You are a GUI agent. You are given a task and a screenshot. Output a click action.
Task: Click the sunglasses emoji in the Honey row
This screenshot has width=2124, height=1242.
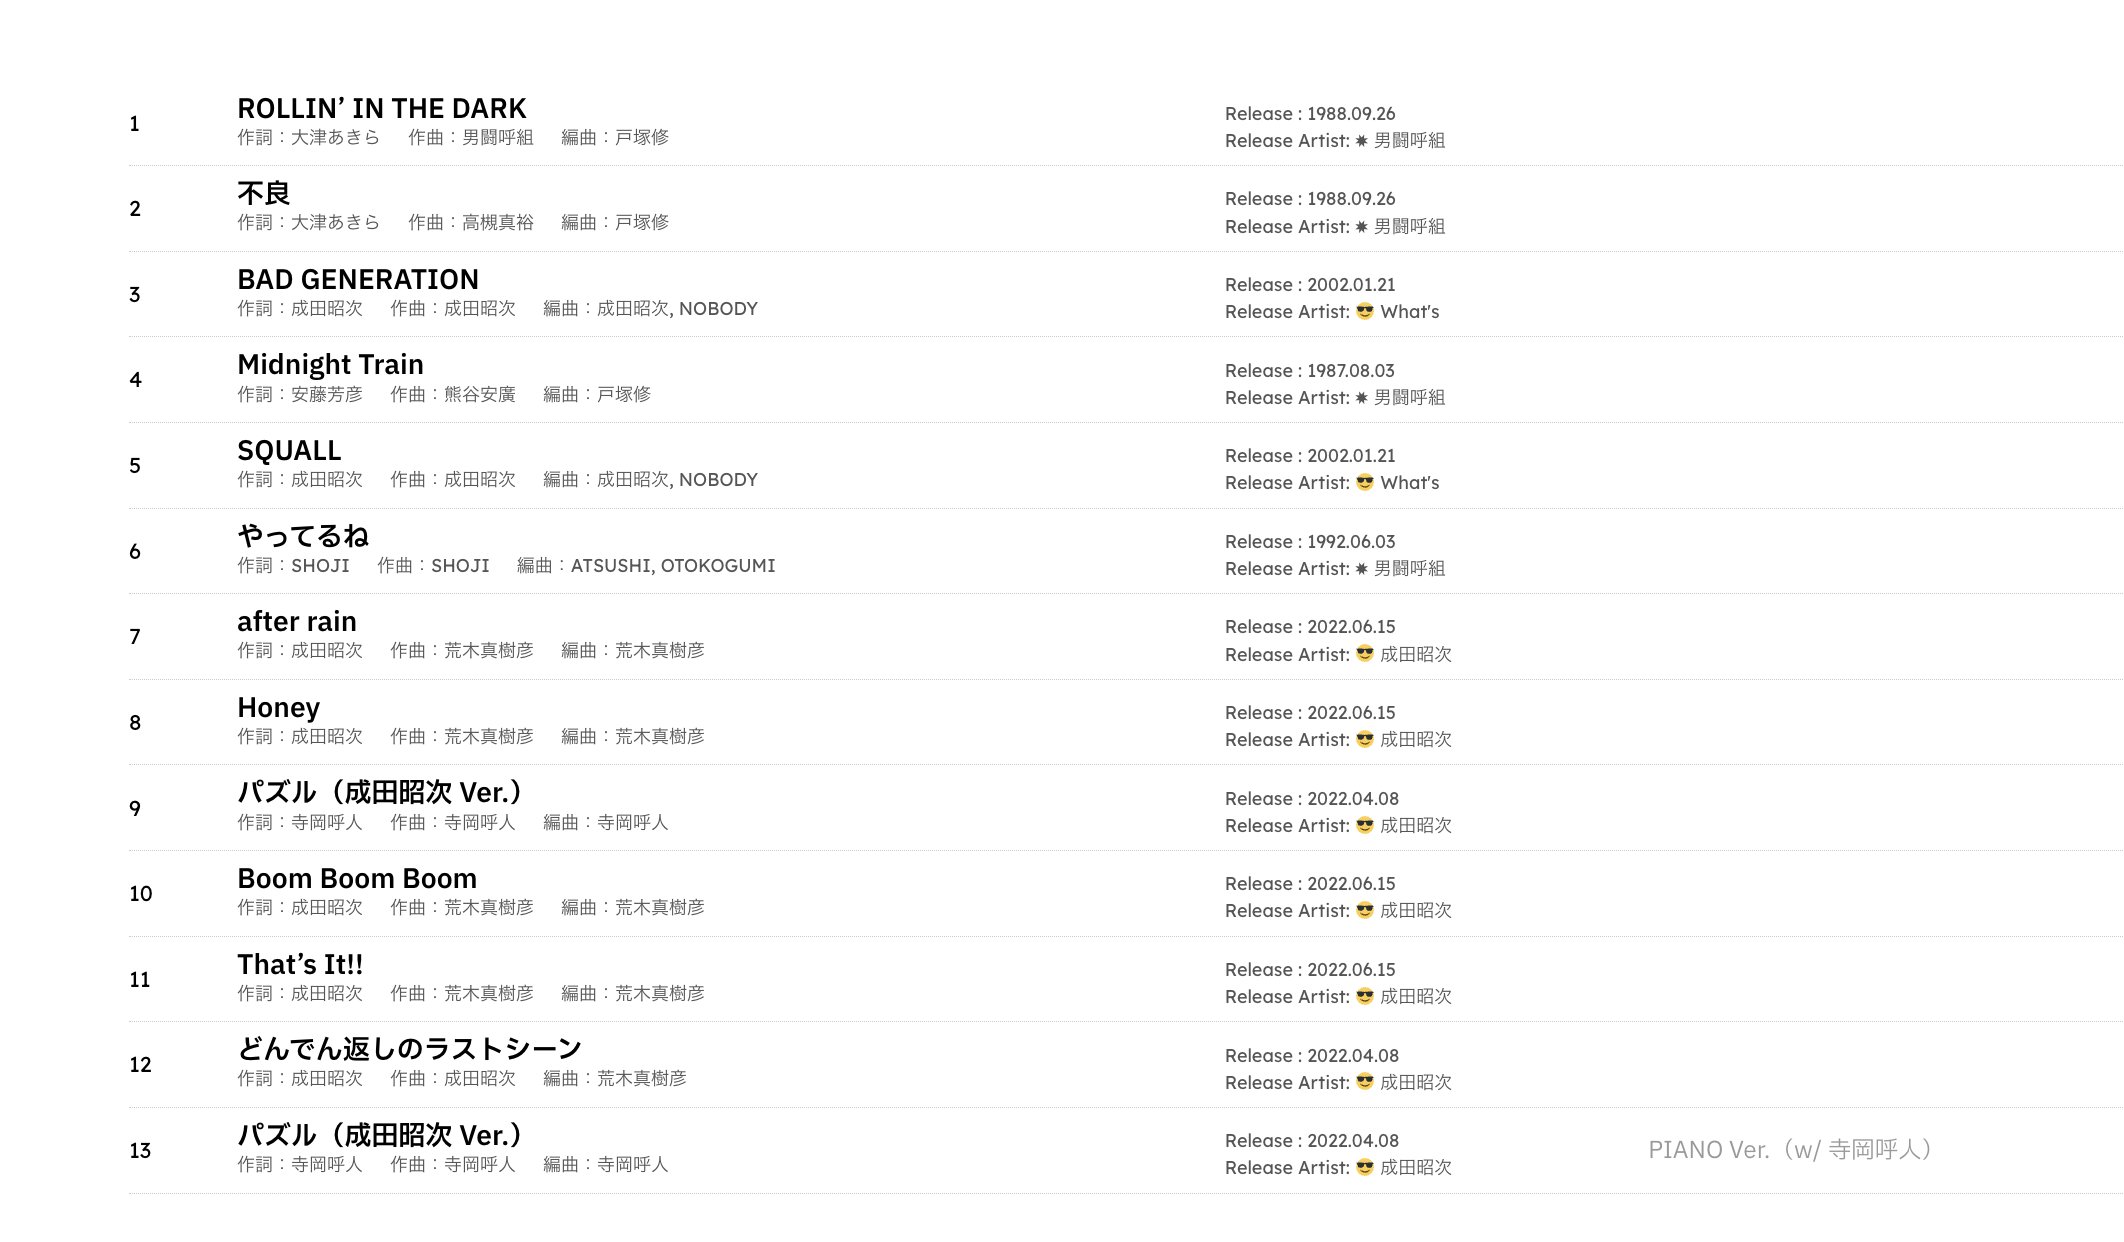point(1364,740)
